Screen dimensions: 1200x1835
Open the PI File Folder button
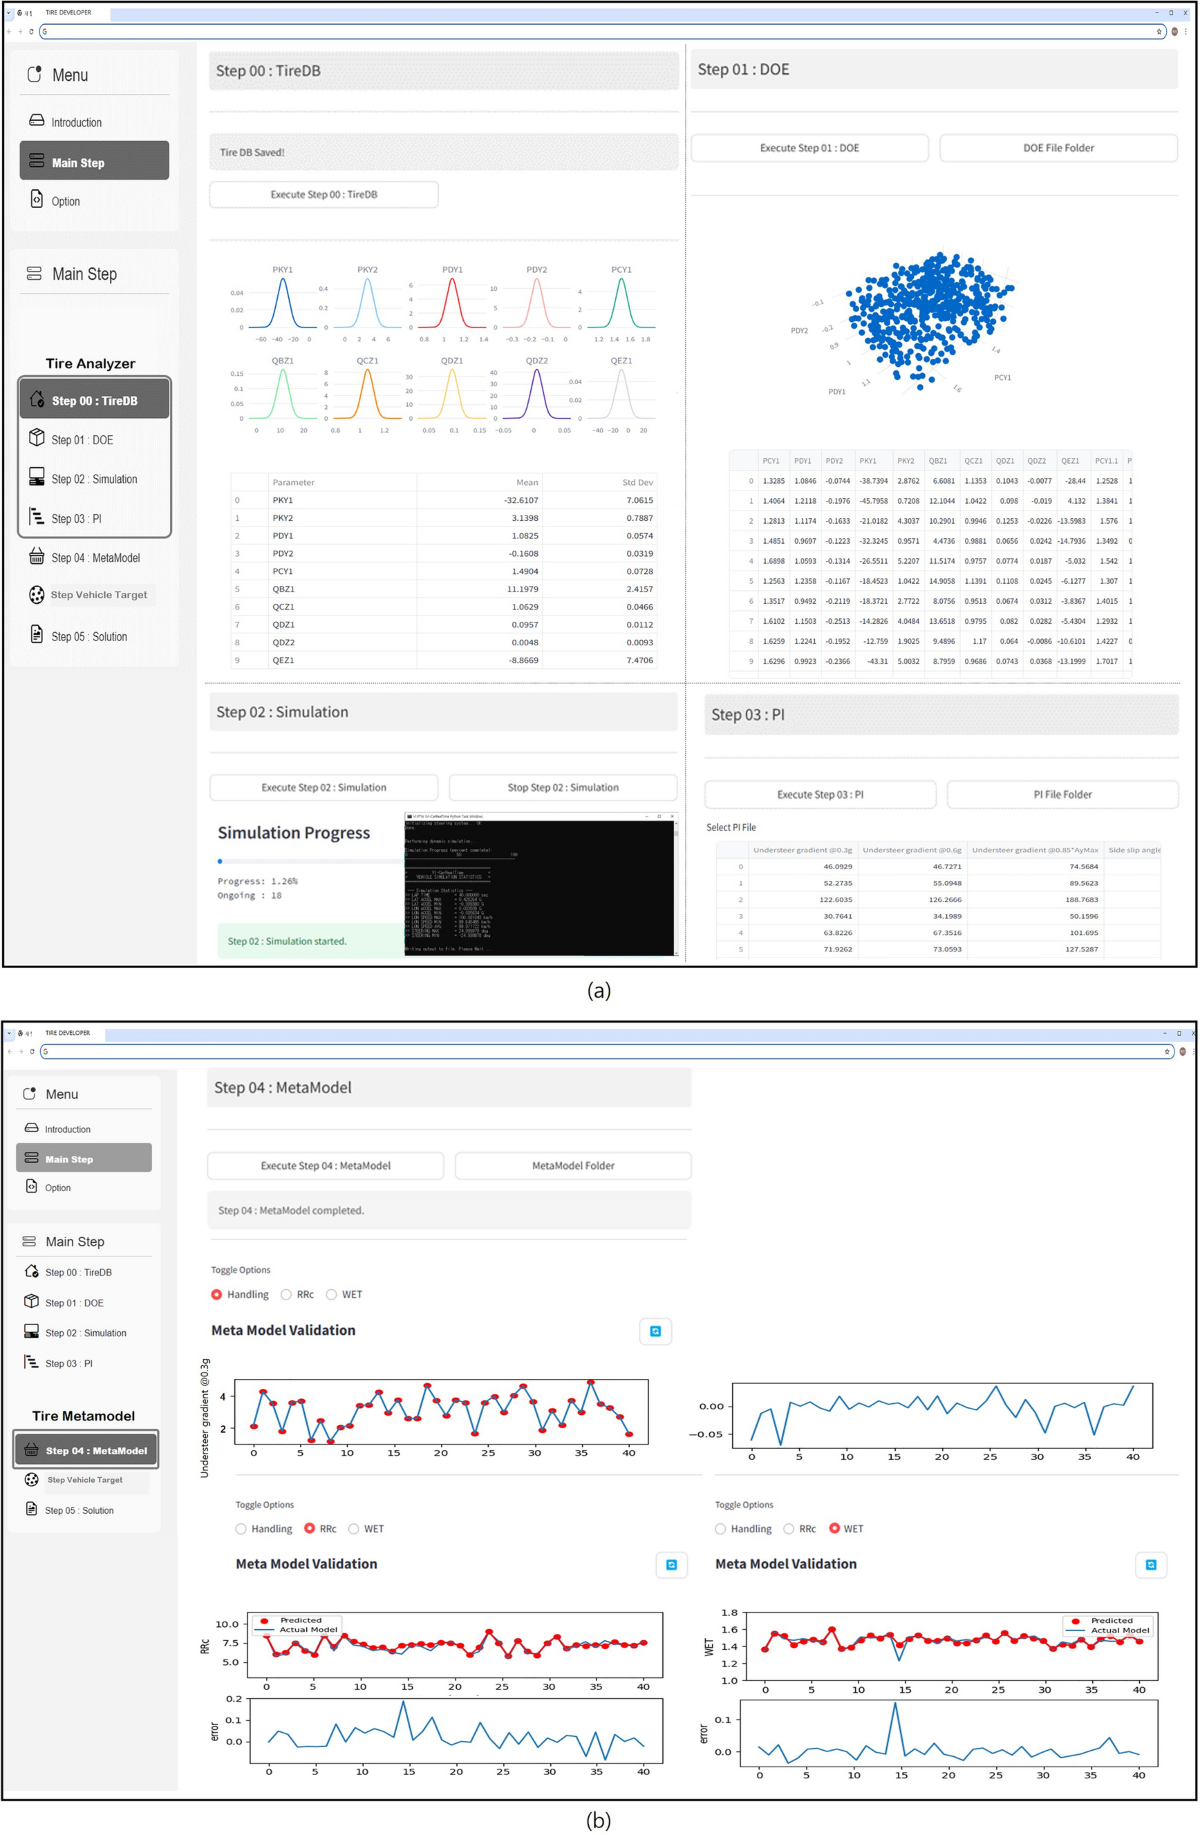point(1062,795)
